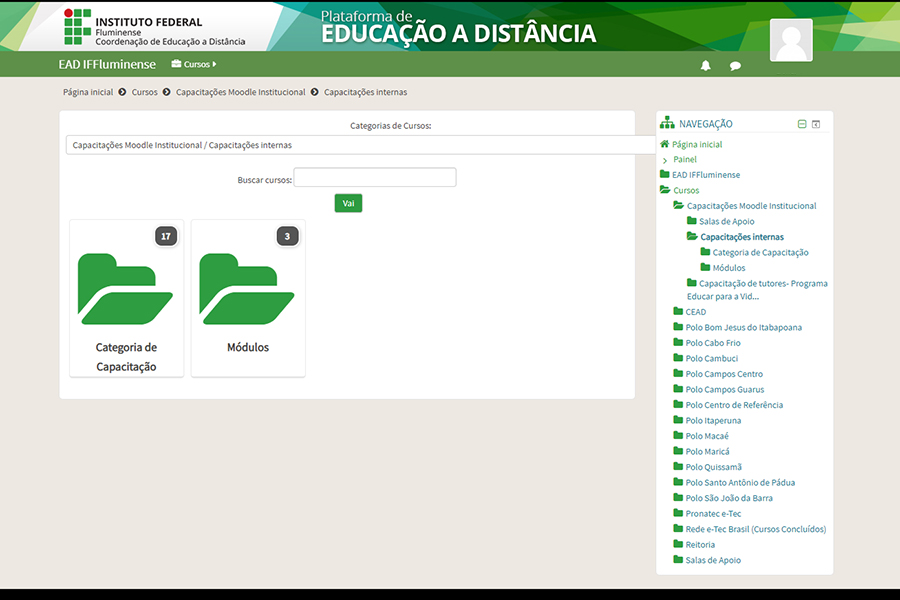This screenshot has width=900, height=600.
Task: Click the folder icon beside Reitoria
Action: [x=678, y=544]
